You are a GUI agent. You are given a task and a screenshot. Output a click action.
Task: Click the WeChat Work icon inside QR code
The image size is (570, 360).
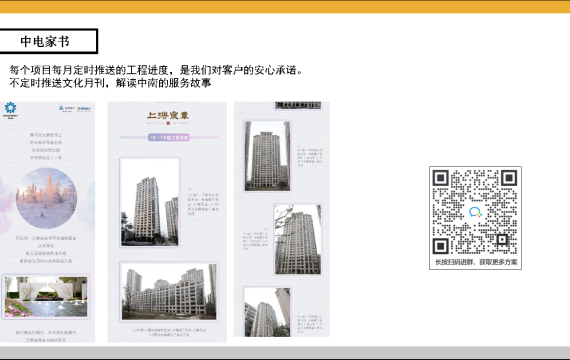coord(475,212)
